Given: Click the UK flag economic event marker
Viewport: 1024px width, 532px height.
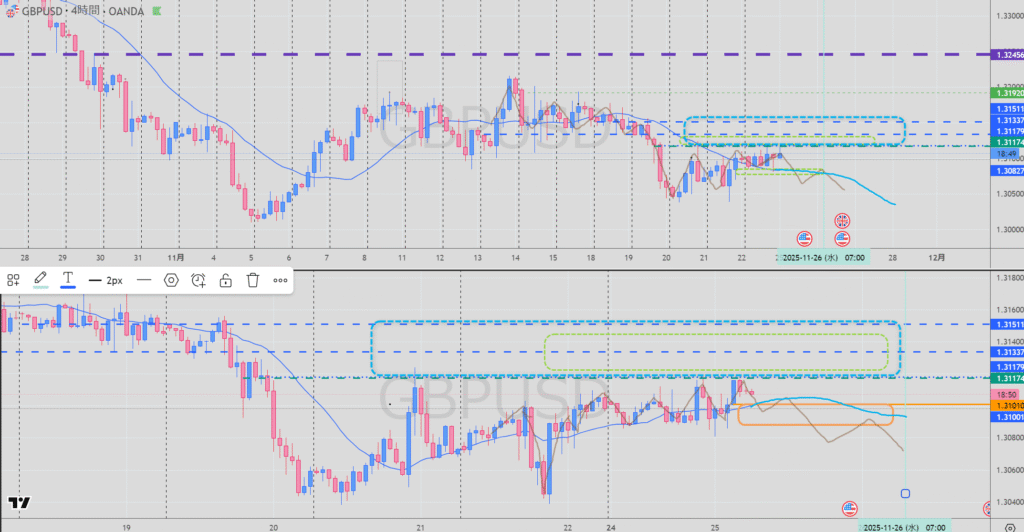Looking at the screenshot, I should pos(842,220).
